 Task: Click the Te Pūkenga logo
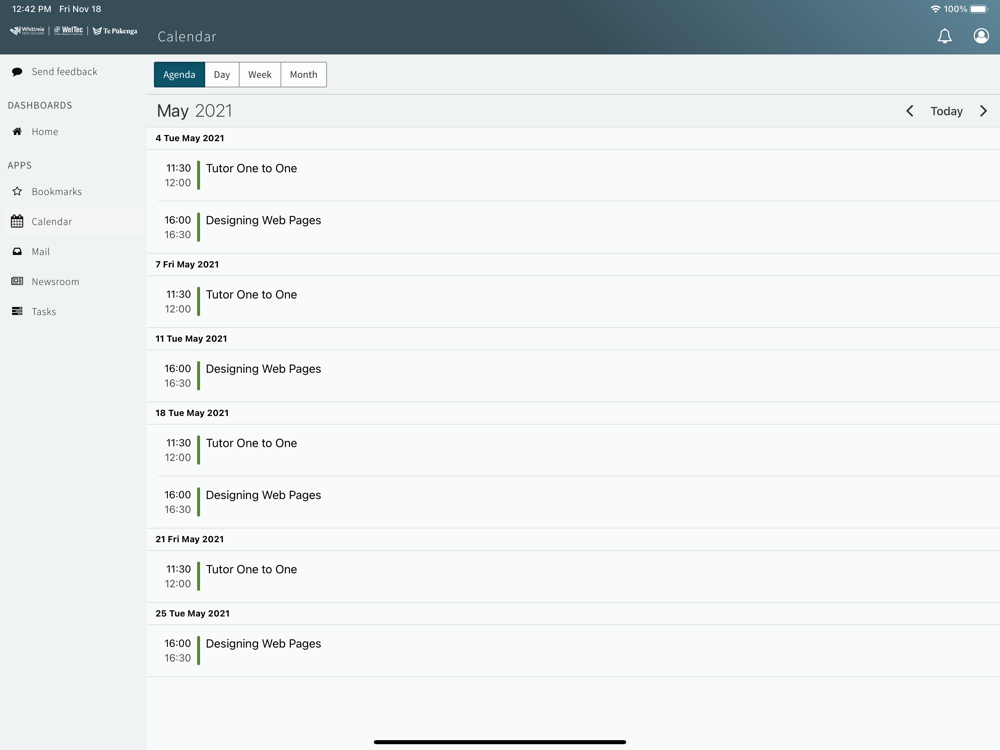click(x=115, y=31)
